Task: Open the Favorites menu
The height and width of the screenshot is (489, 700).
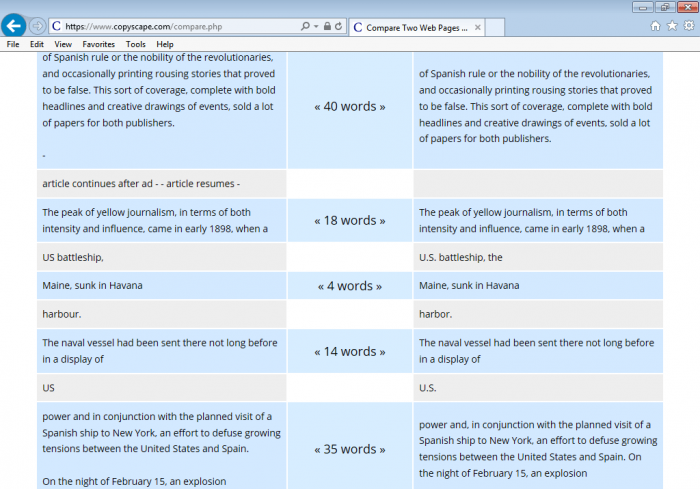Action: [98, 44]
